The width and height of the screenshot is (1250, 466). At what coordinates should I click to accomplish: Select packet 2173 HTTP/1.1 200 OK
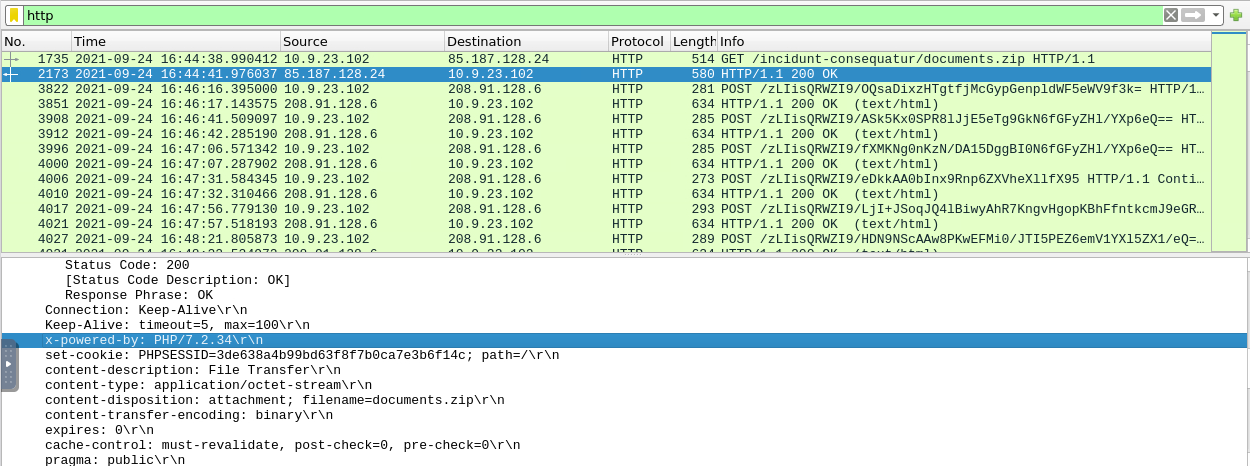606,74
